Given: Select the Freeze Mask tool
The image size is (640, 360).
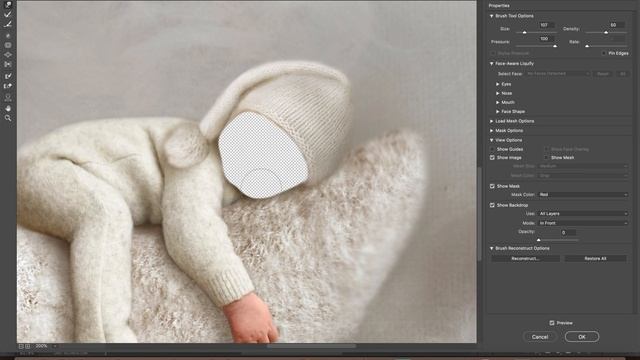Looking at the screenshot, I should coord(8,76).
